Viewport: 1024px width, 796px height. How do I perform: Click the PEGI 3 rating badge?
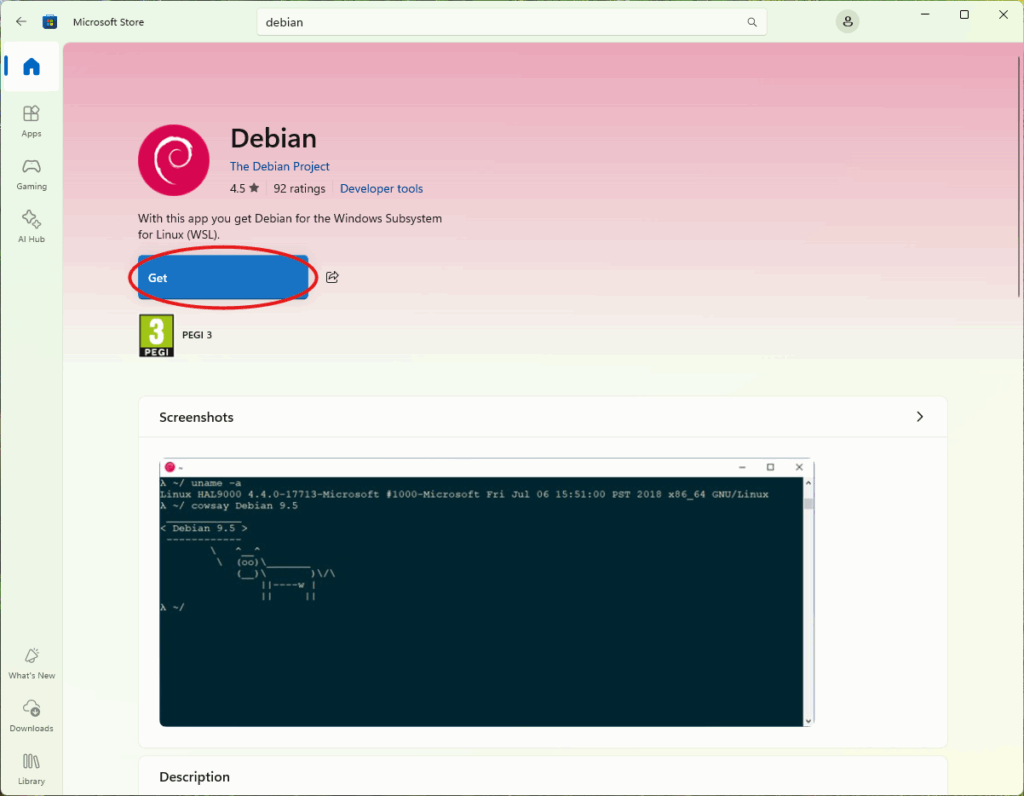(x=156, y=336)
